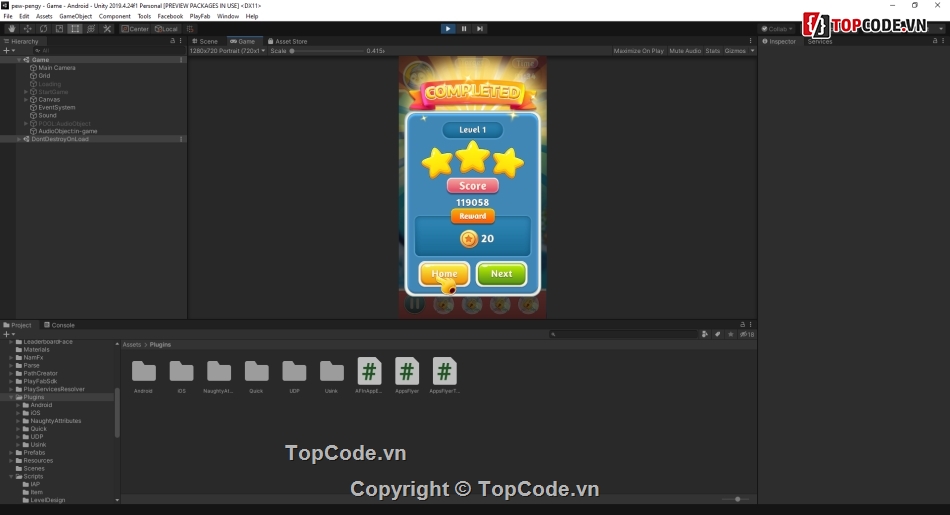Image resolution: width=950 pixels, height=515 pixels.
Task: Open Project panel create plus dropdown
Action: (8, 334)
